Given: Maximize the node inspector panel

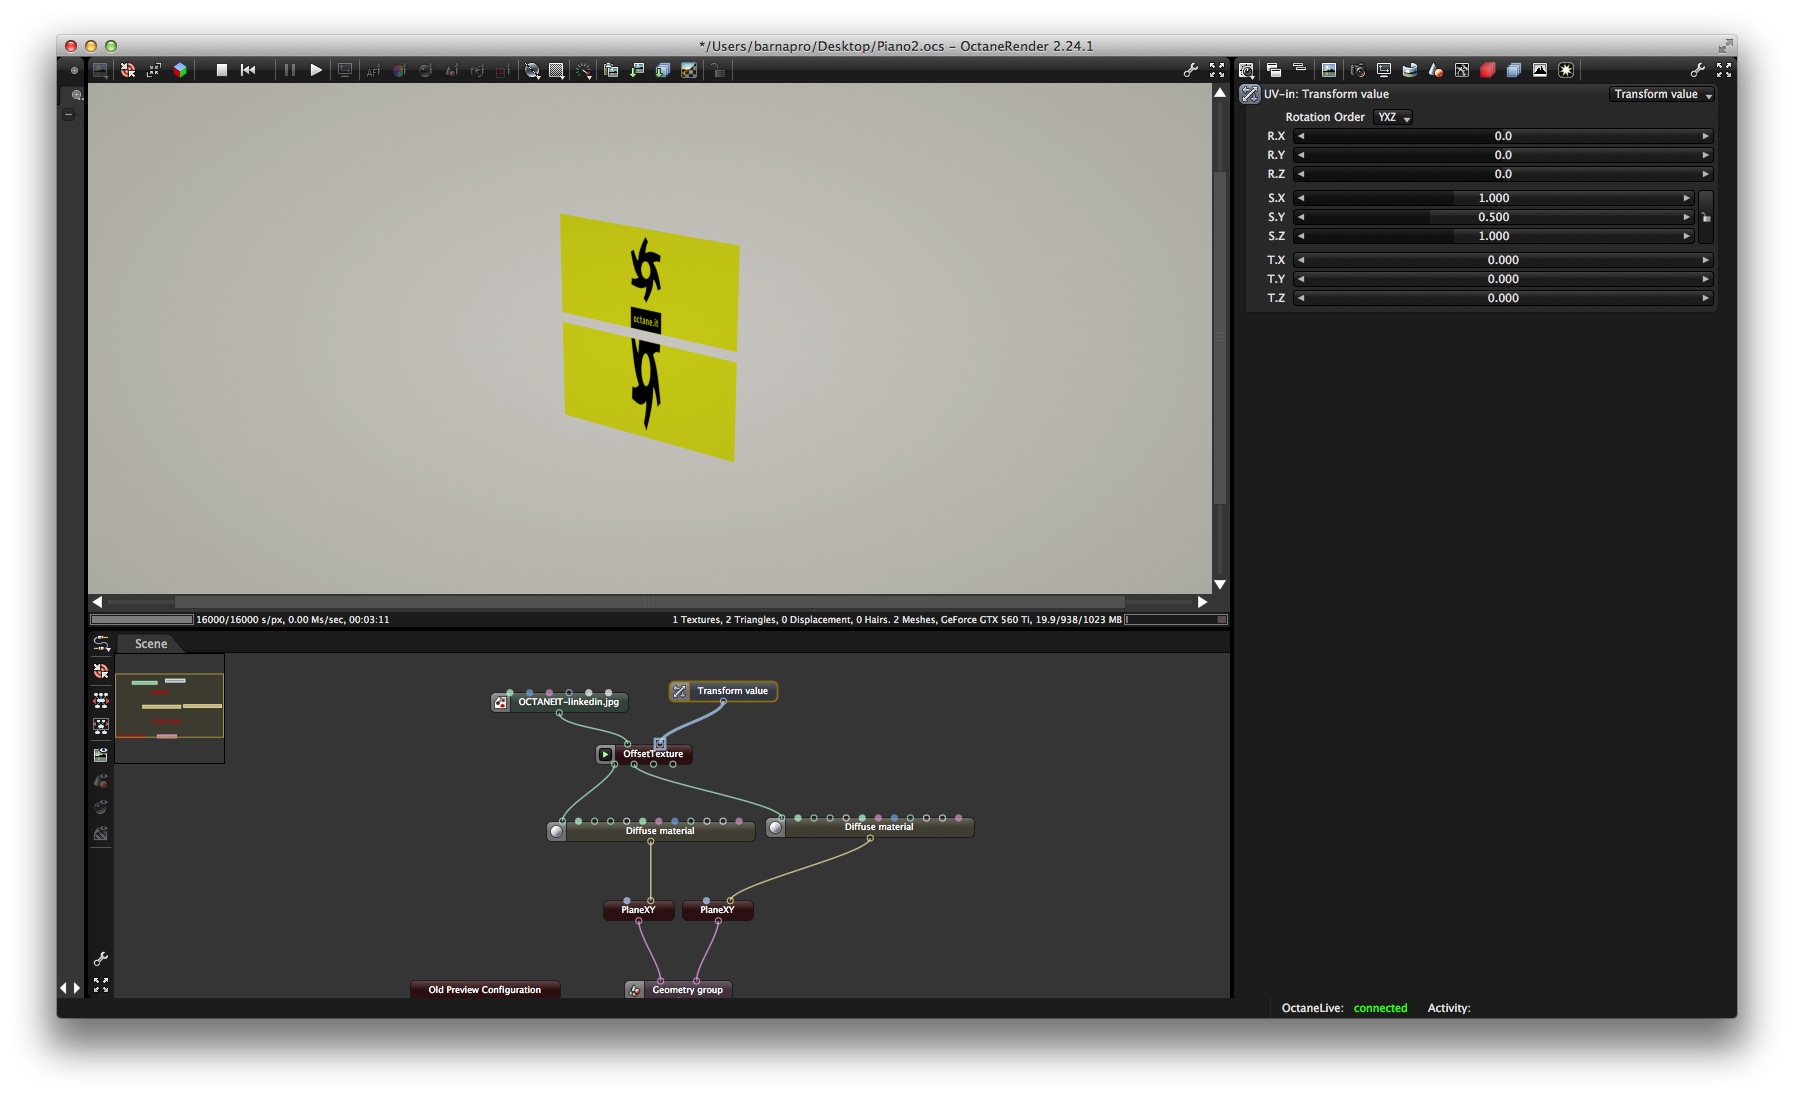Looking at the screenshot, I should click(1724, 70).
